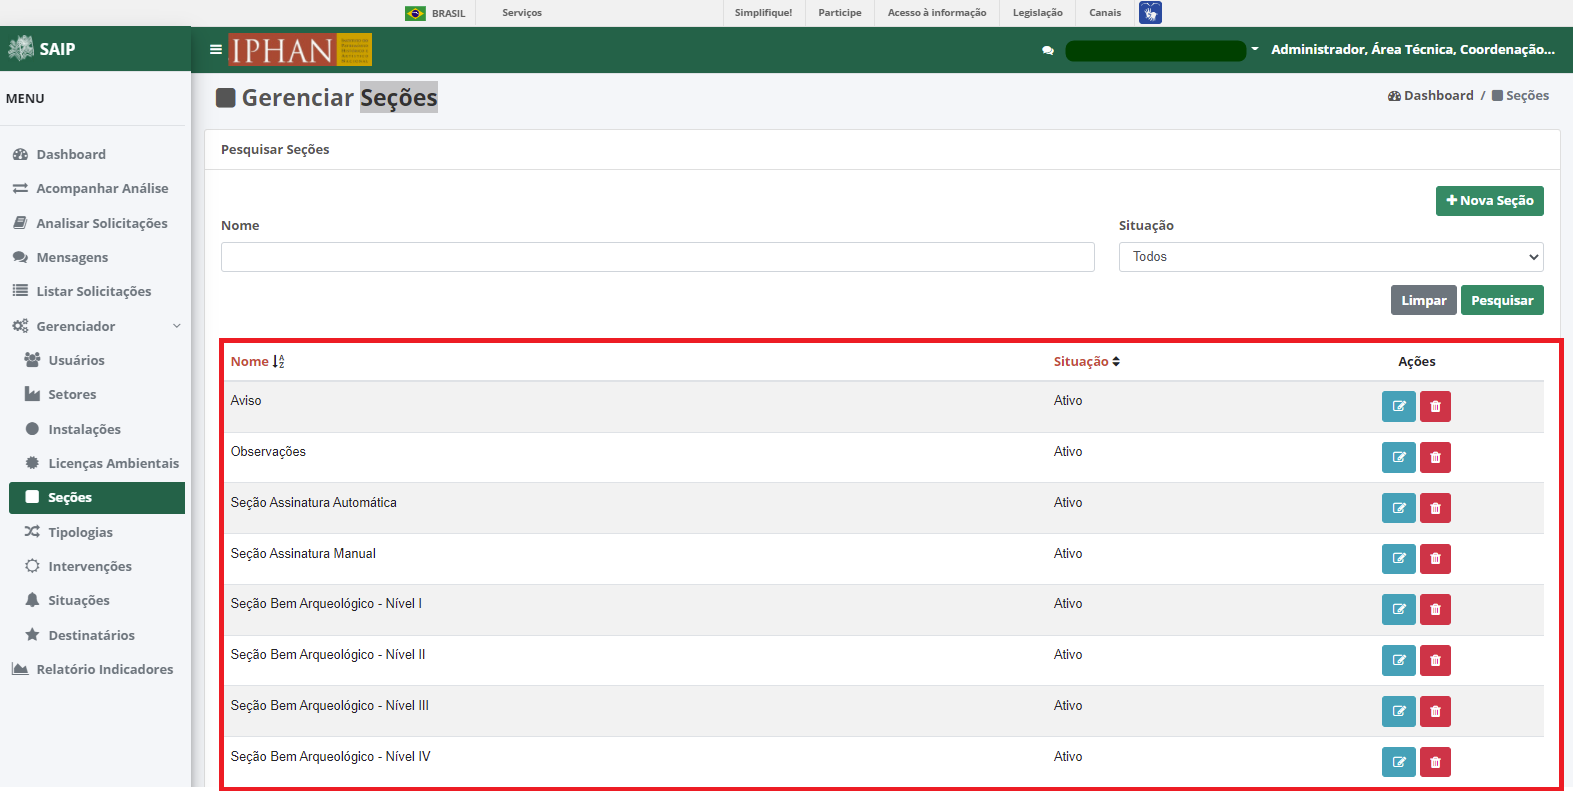This screenshot has width=1575, height=791.
Task: Delete Seção Bem Arqueológico - Nível II
Action: [x=1435, y=660]
